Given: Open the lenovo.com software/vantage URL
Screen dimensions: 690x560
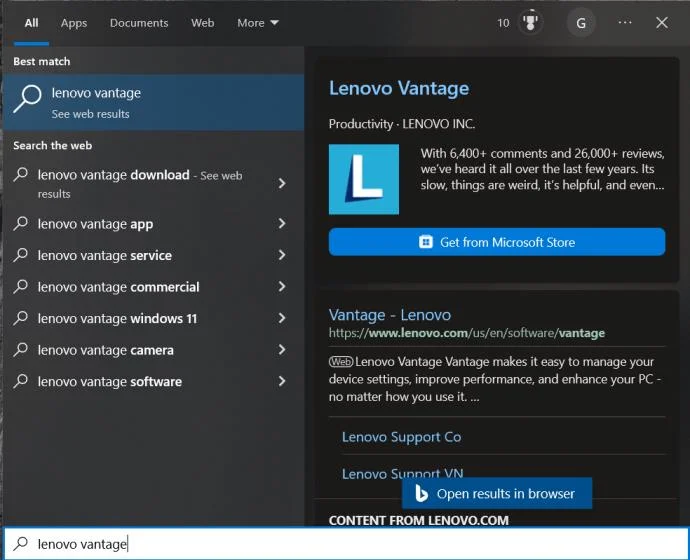Looking at the screenshot, I should [467, 333].
